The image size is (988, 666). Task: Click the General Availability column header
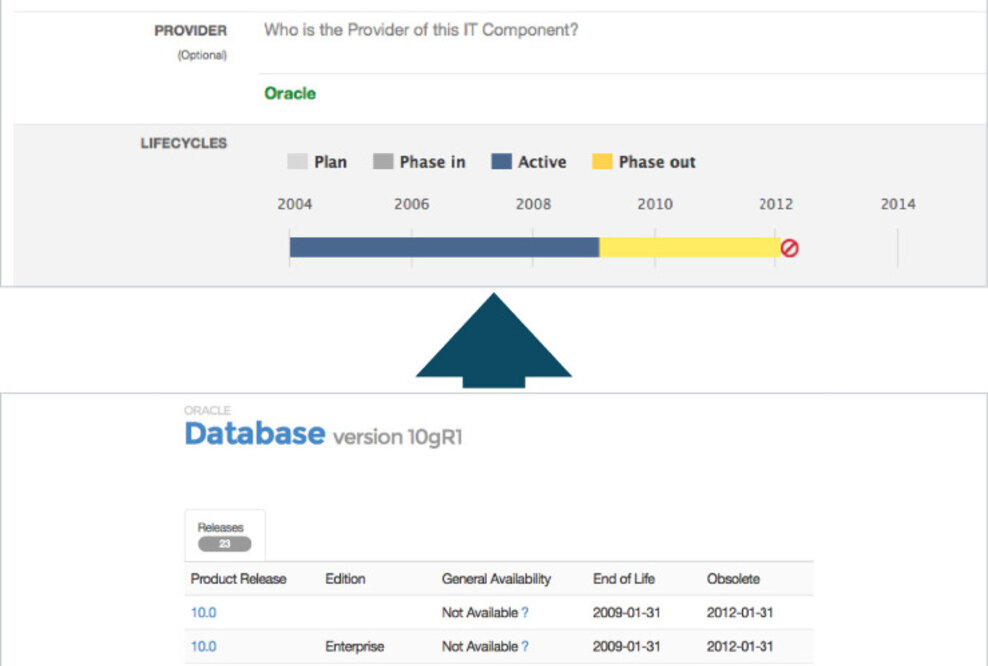[496, 579]
